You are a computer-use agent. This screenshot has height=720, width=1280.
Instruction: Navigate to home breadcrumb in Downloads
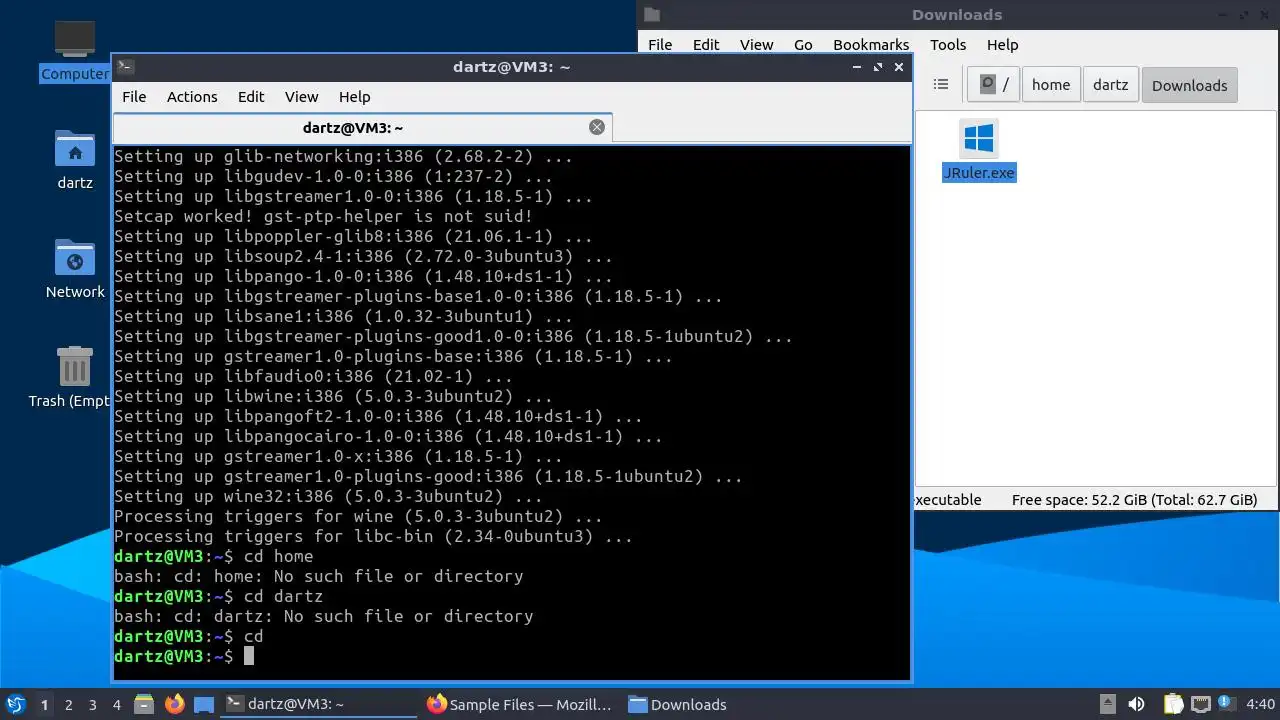pyautogui.click(x=1051, y=85)
